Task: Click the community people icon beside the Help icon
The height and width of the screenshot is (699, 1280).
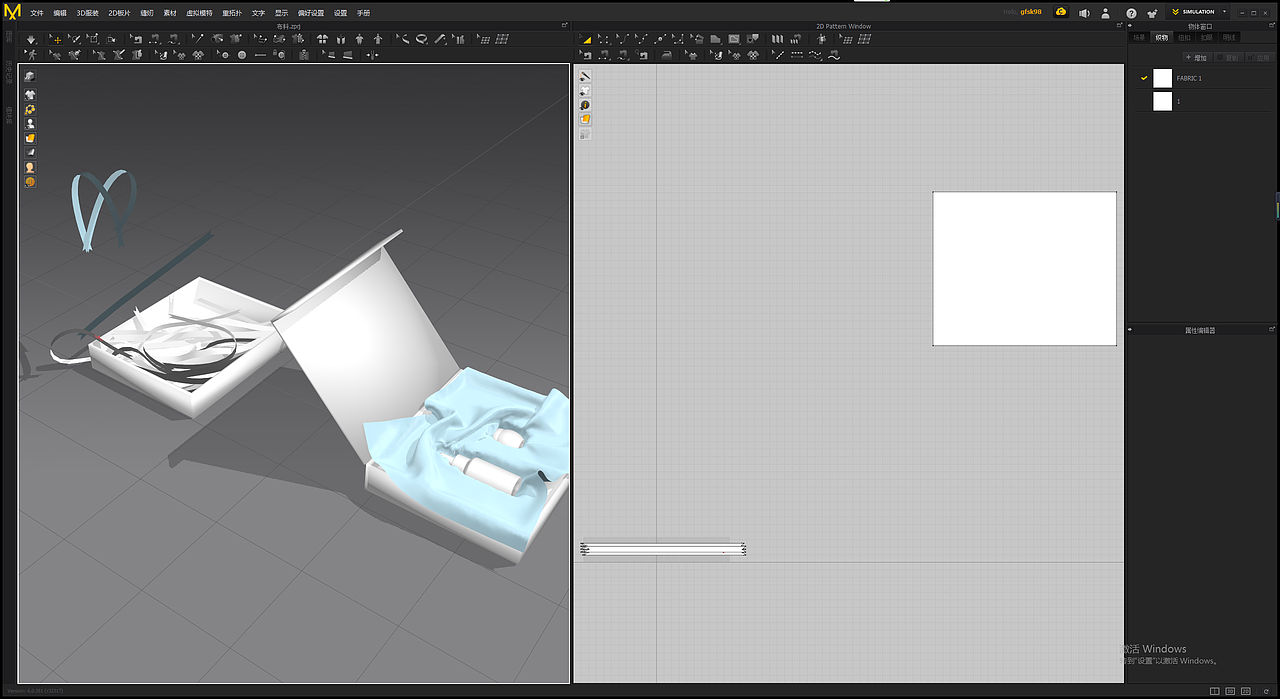Action: point(1151,13)
